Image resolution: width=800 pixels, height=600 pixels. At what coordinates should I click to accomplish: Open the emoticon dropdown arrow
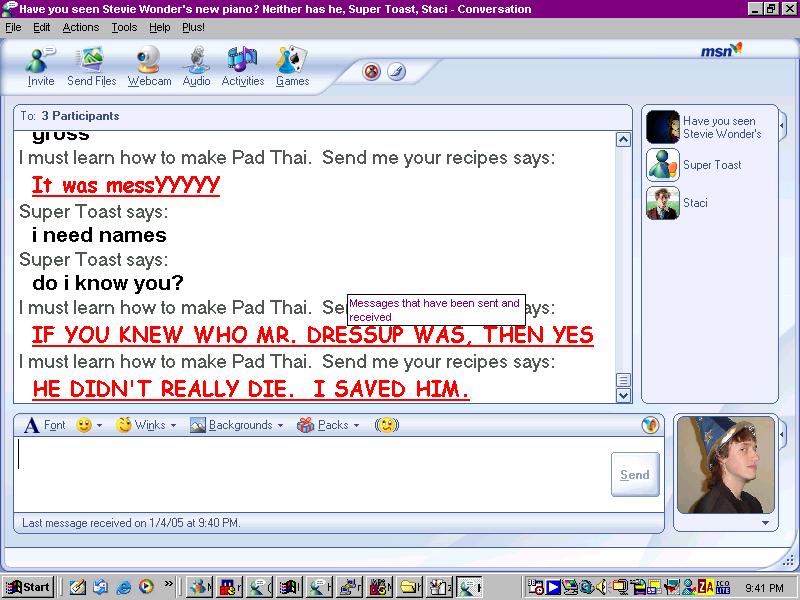(x=99, y=426)
